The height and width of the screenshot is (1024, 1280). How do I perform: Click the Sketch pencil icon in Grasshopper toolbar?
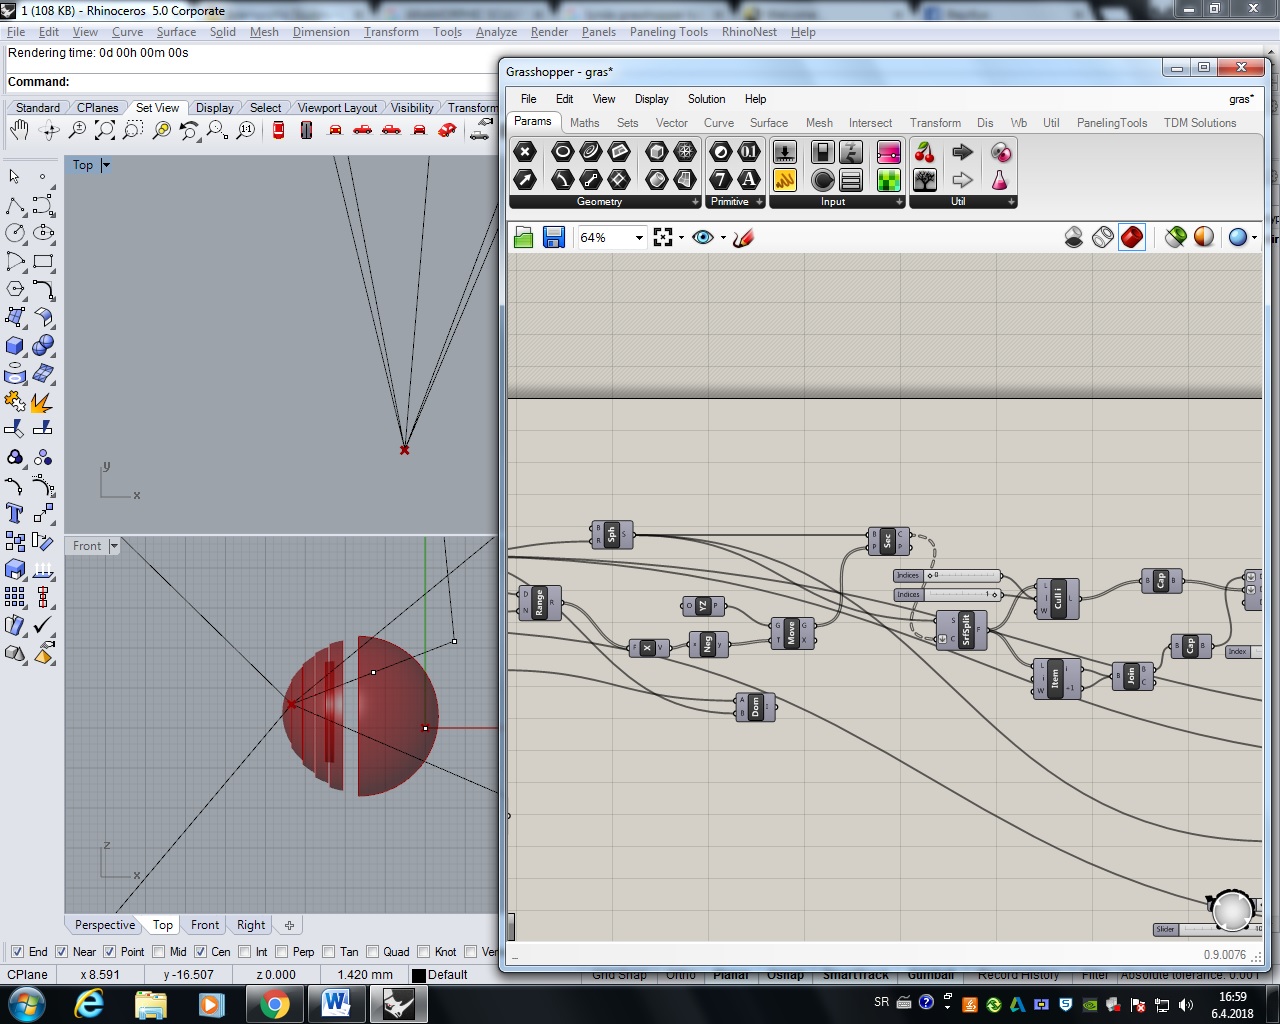[x=743, y=237]
